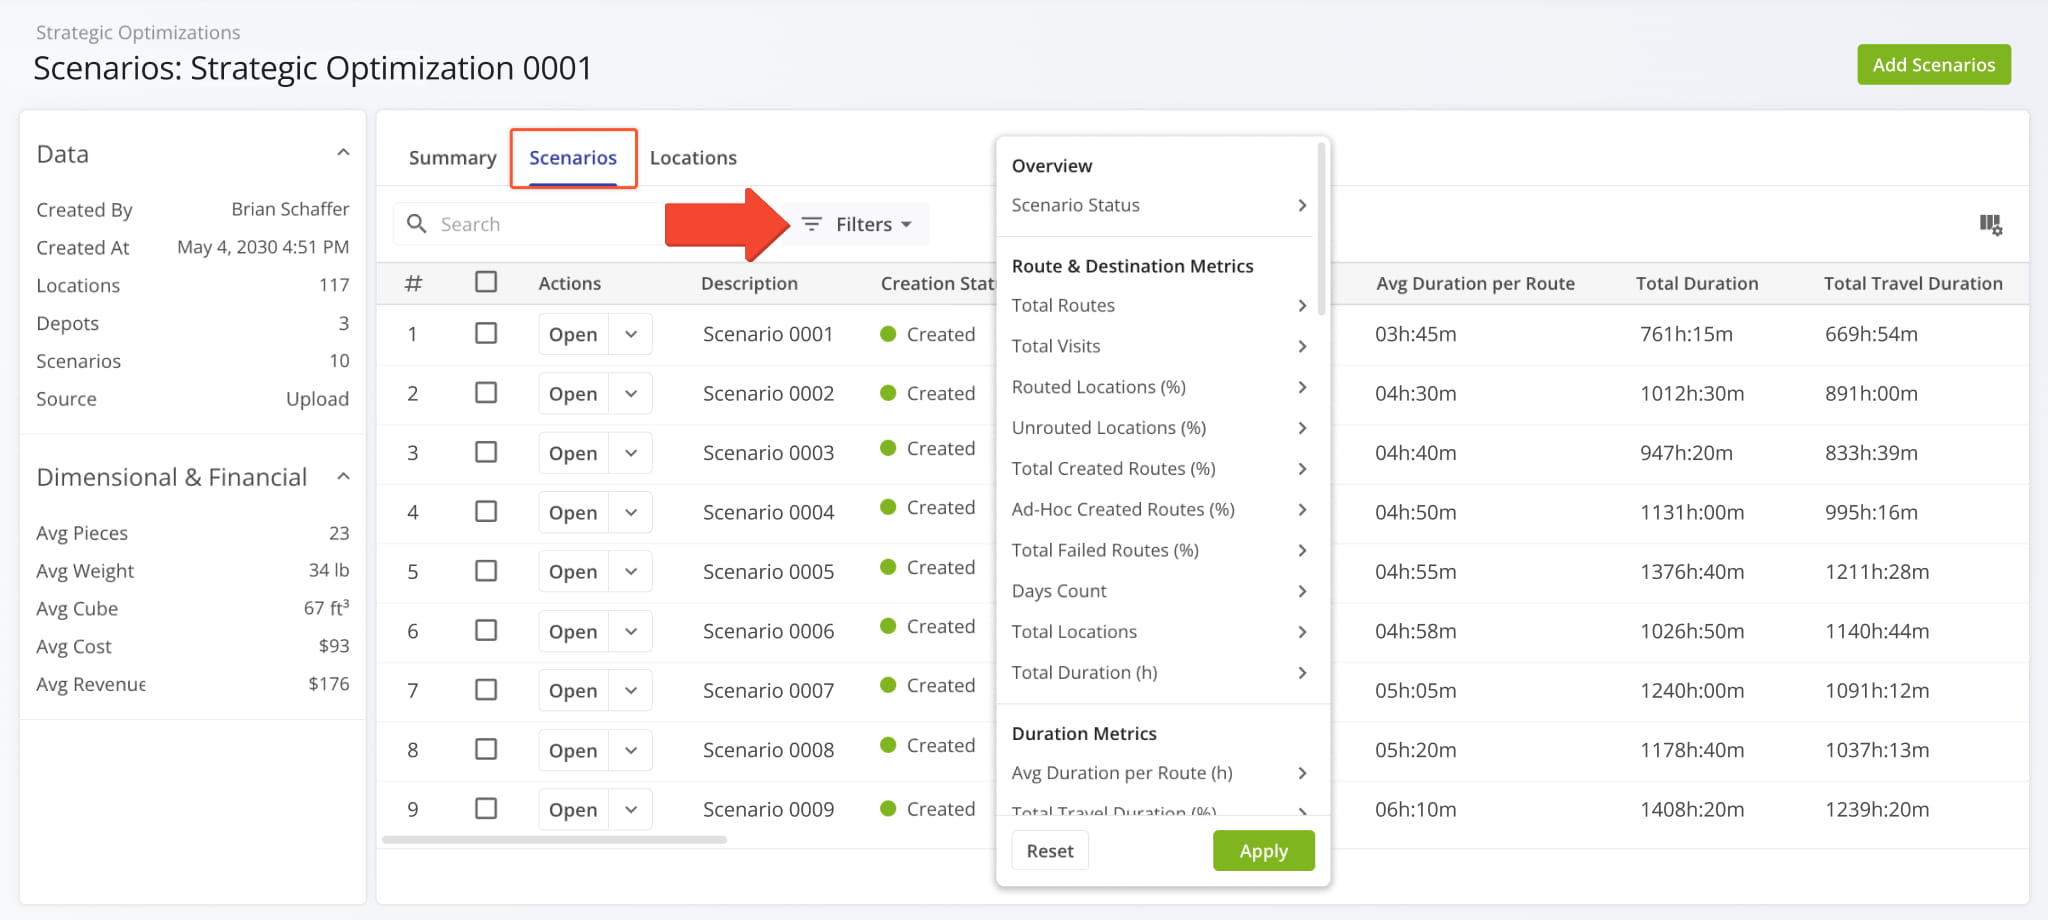Tick the checkbox for Scenario 0005
This screenshot has height=920, width=2048.
(x=486, y=571)
